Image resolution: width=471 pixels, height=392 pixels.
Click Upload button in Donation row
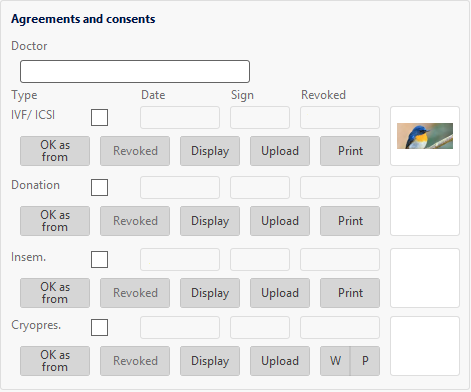(280, 221)
